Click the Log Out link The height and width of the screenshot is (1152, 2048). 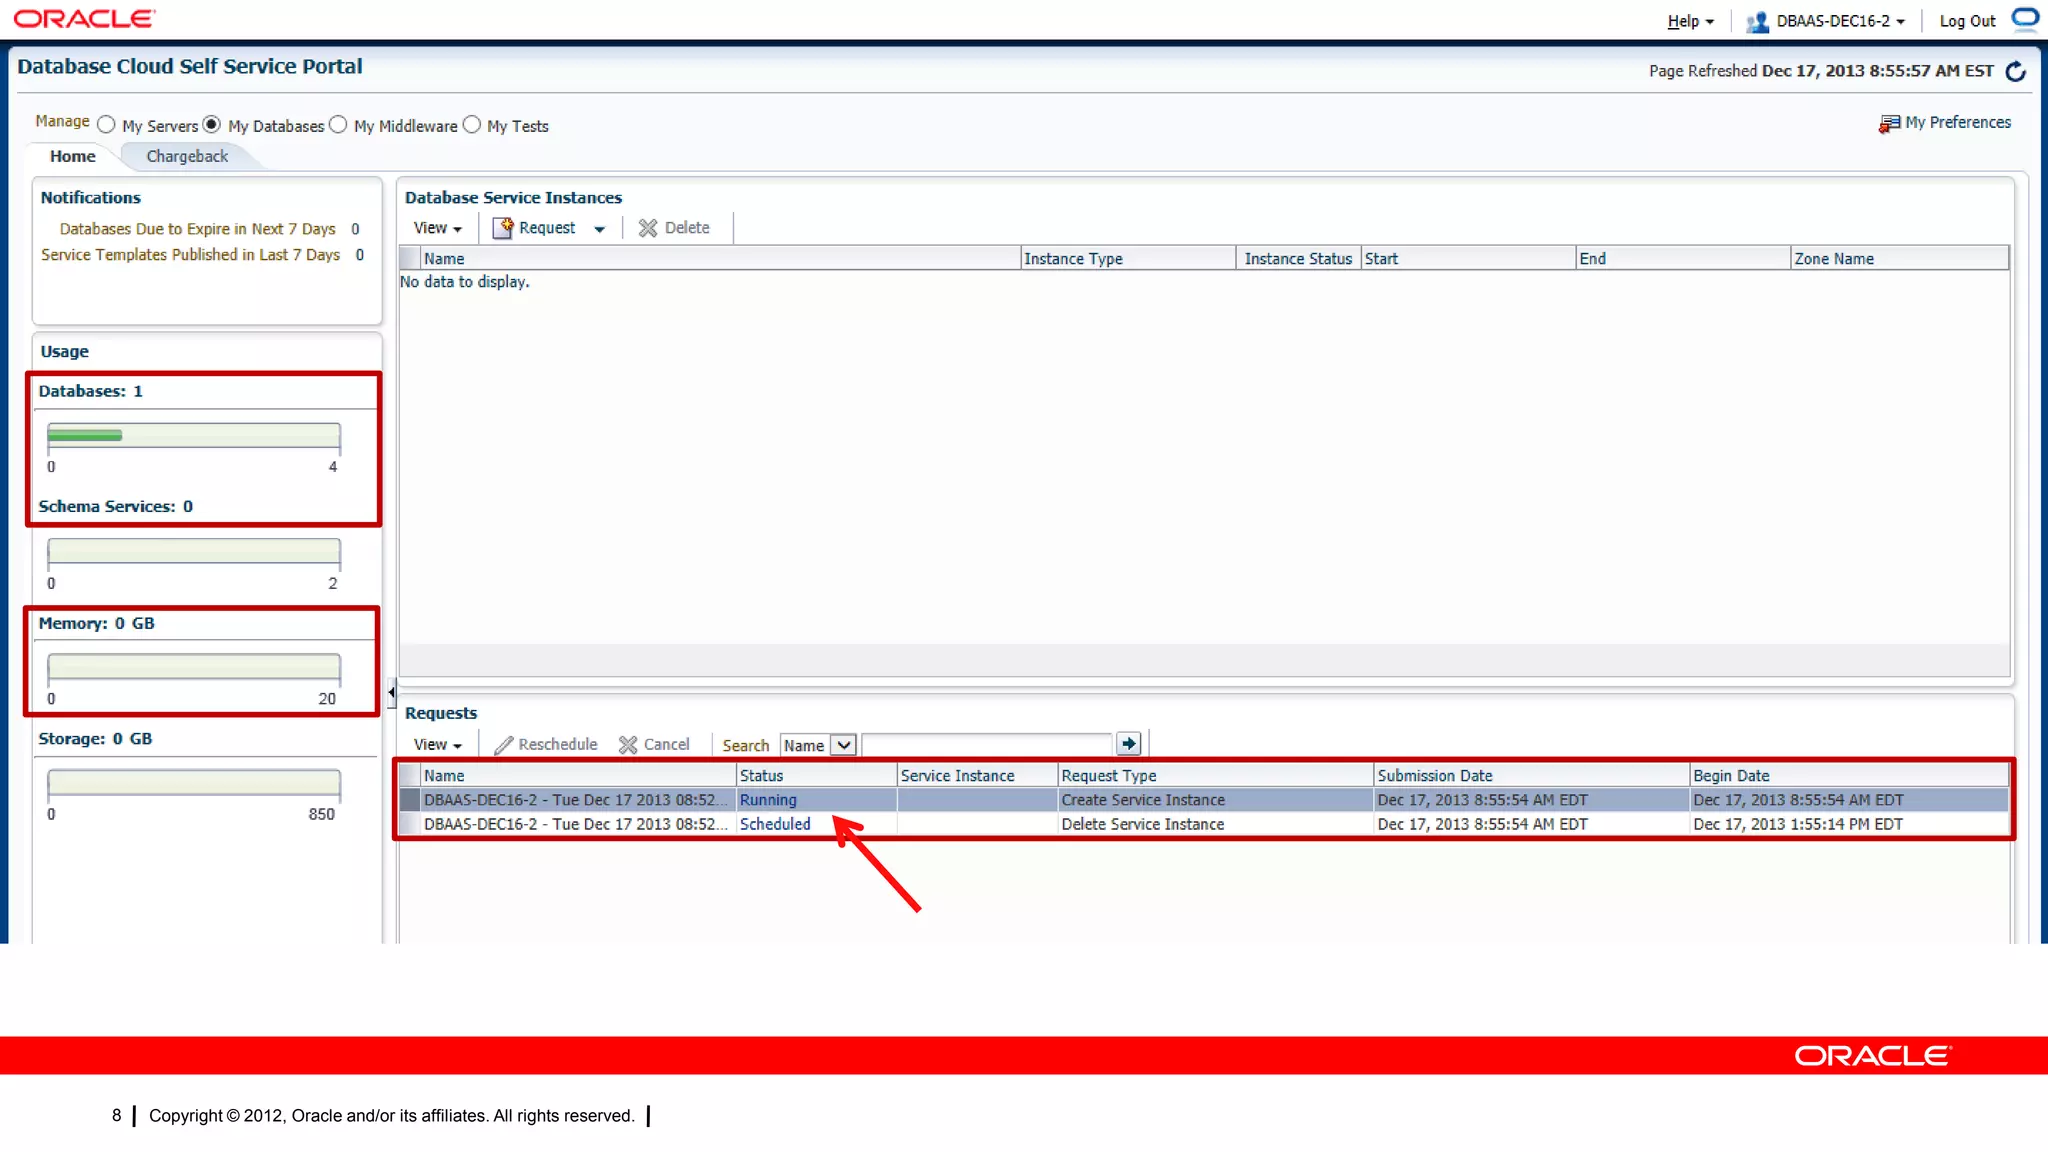pos(1967,21)
